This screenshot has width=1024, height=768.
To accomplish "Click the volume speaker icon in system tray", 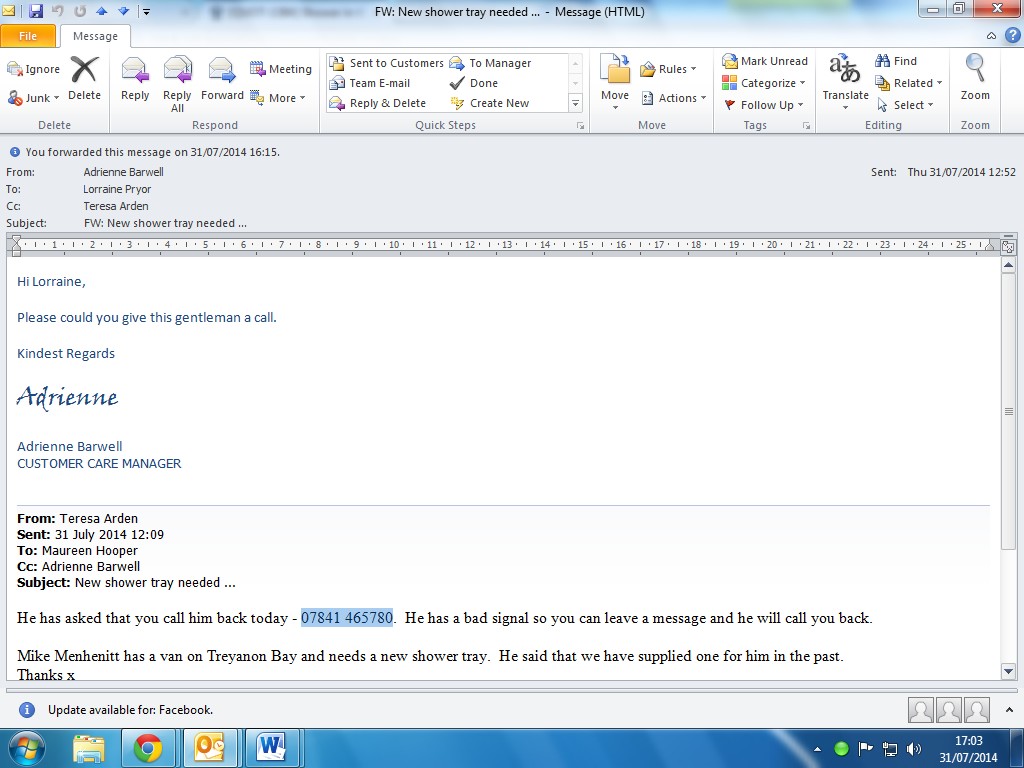I will pyautogui.click(x=914, y=749).
